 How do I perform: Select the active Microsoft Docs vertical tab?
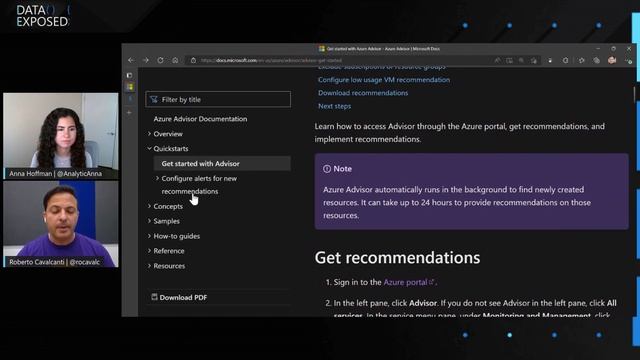[x=130, y=87]
